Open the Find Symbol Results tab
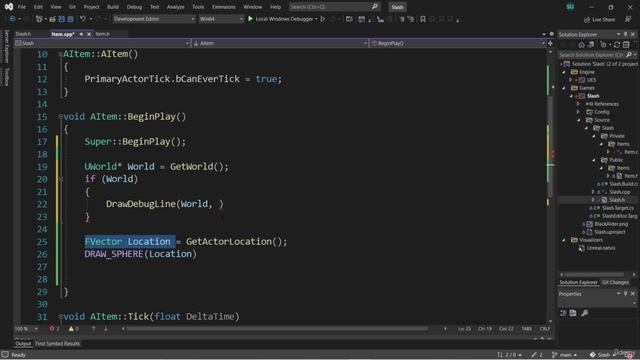The image size is (640, 360). (x=58, y=344)
